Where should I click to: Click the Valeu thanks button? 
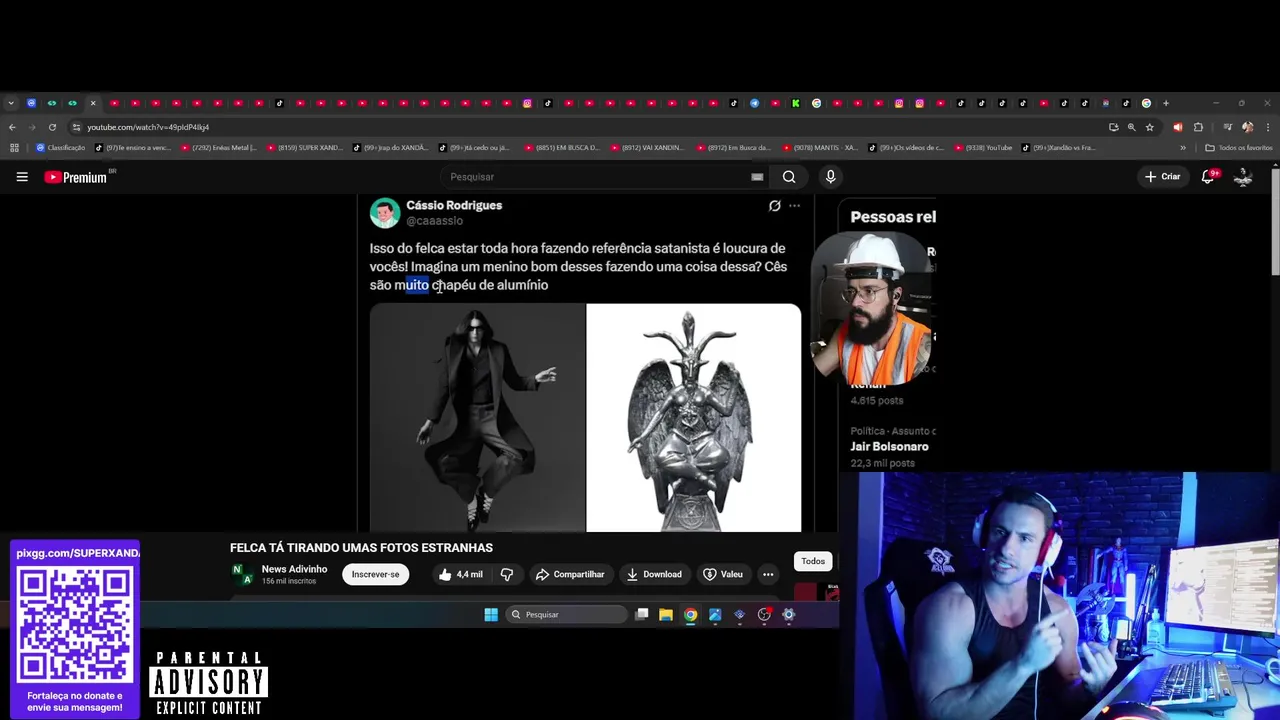coord(723,574)
